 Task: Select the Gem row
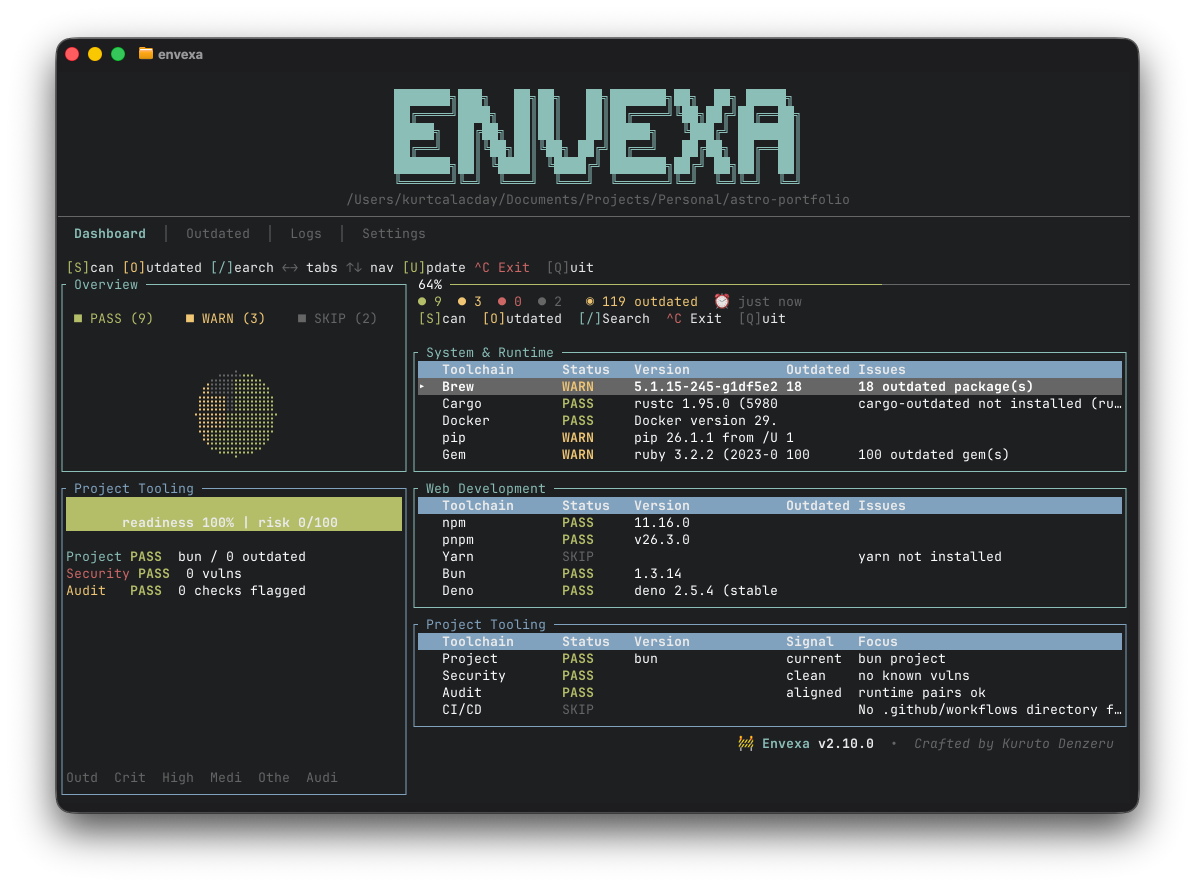point(770,455)
